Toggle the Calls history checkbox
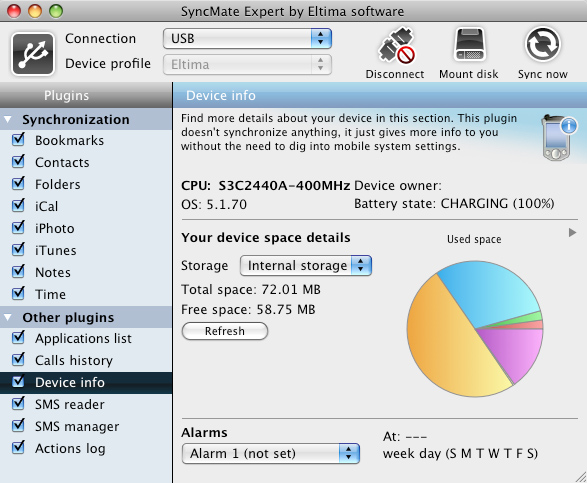Image resolution: width=587 pixels, height=483 pixels. pyautogui.click(x=18, y=360)
